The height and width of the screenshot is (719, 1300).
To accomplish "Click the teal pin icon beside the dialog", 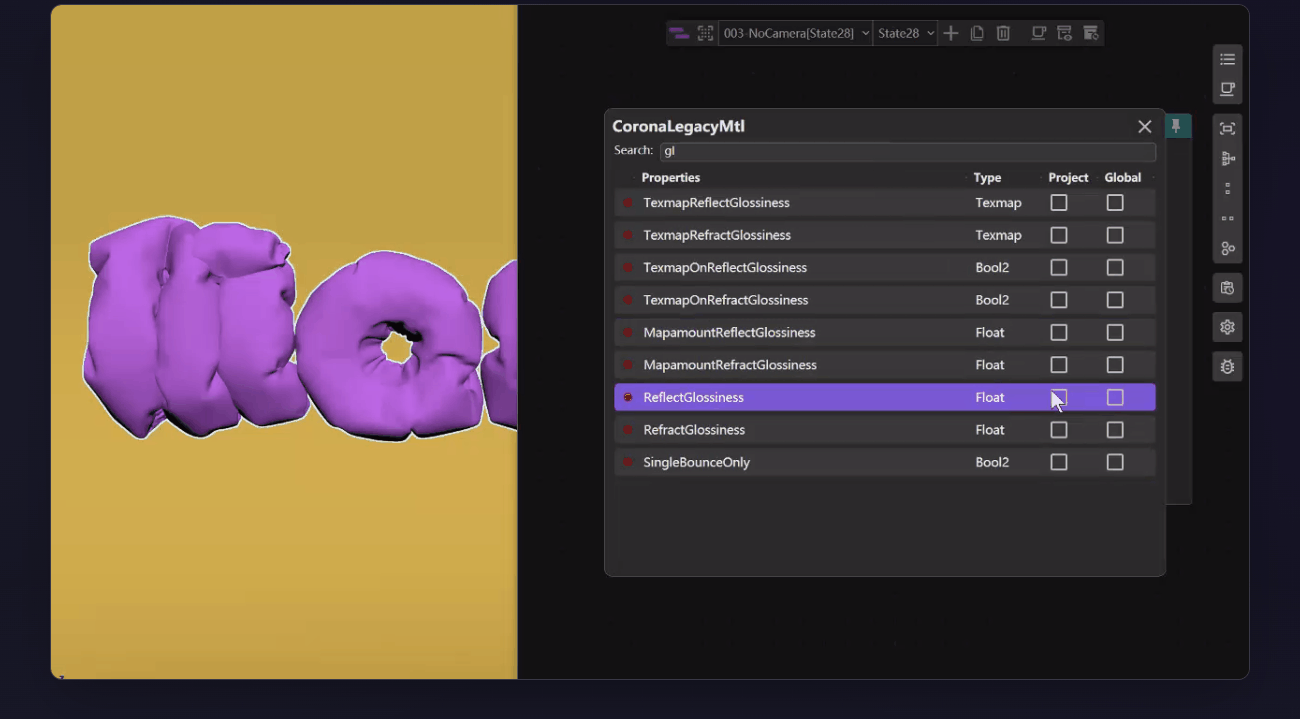I will [1176, 126].
